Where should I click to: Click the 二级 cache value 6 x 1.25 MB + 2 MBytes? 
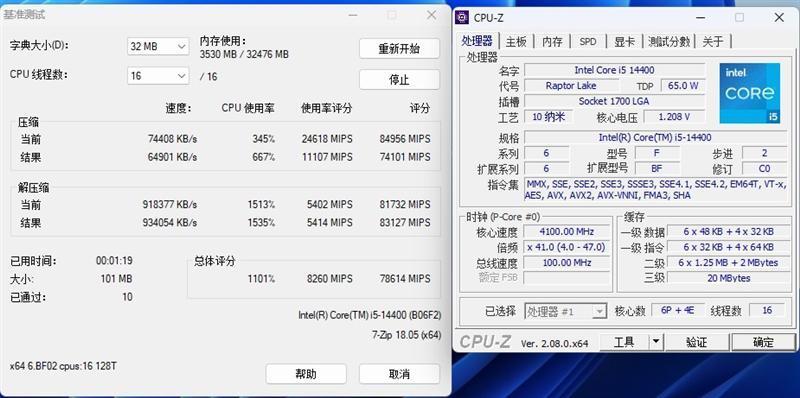point(728,263)
